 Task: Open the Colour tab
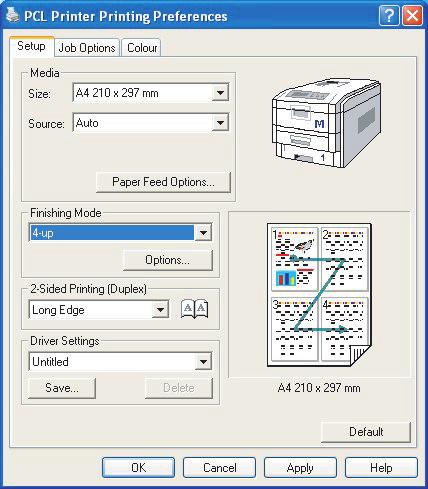point(142,48)
